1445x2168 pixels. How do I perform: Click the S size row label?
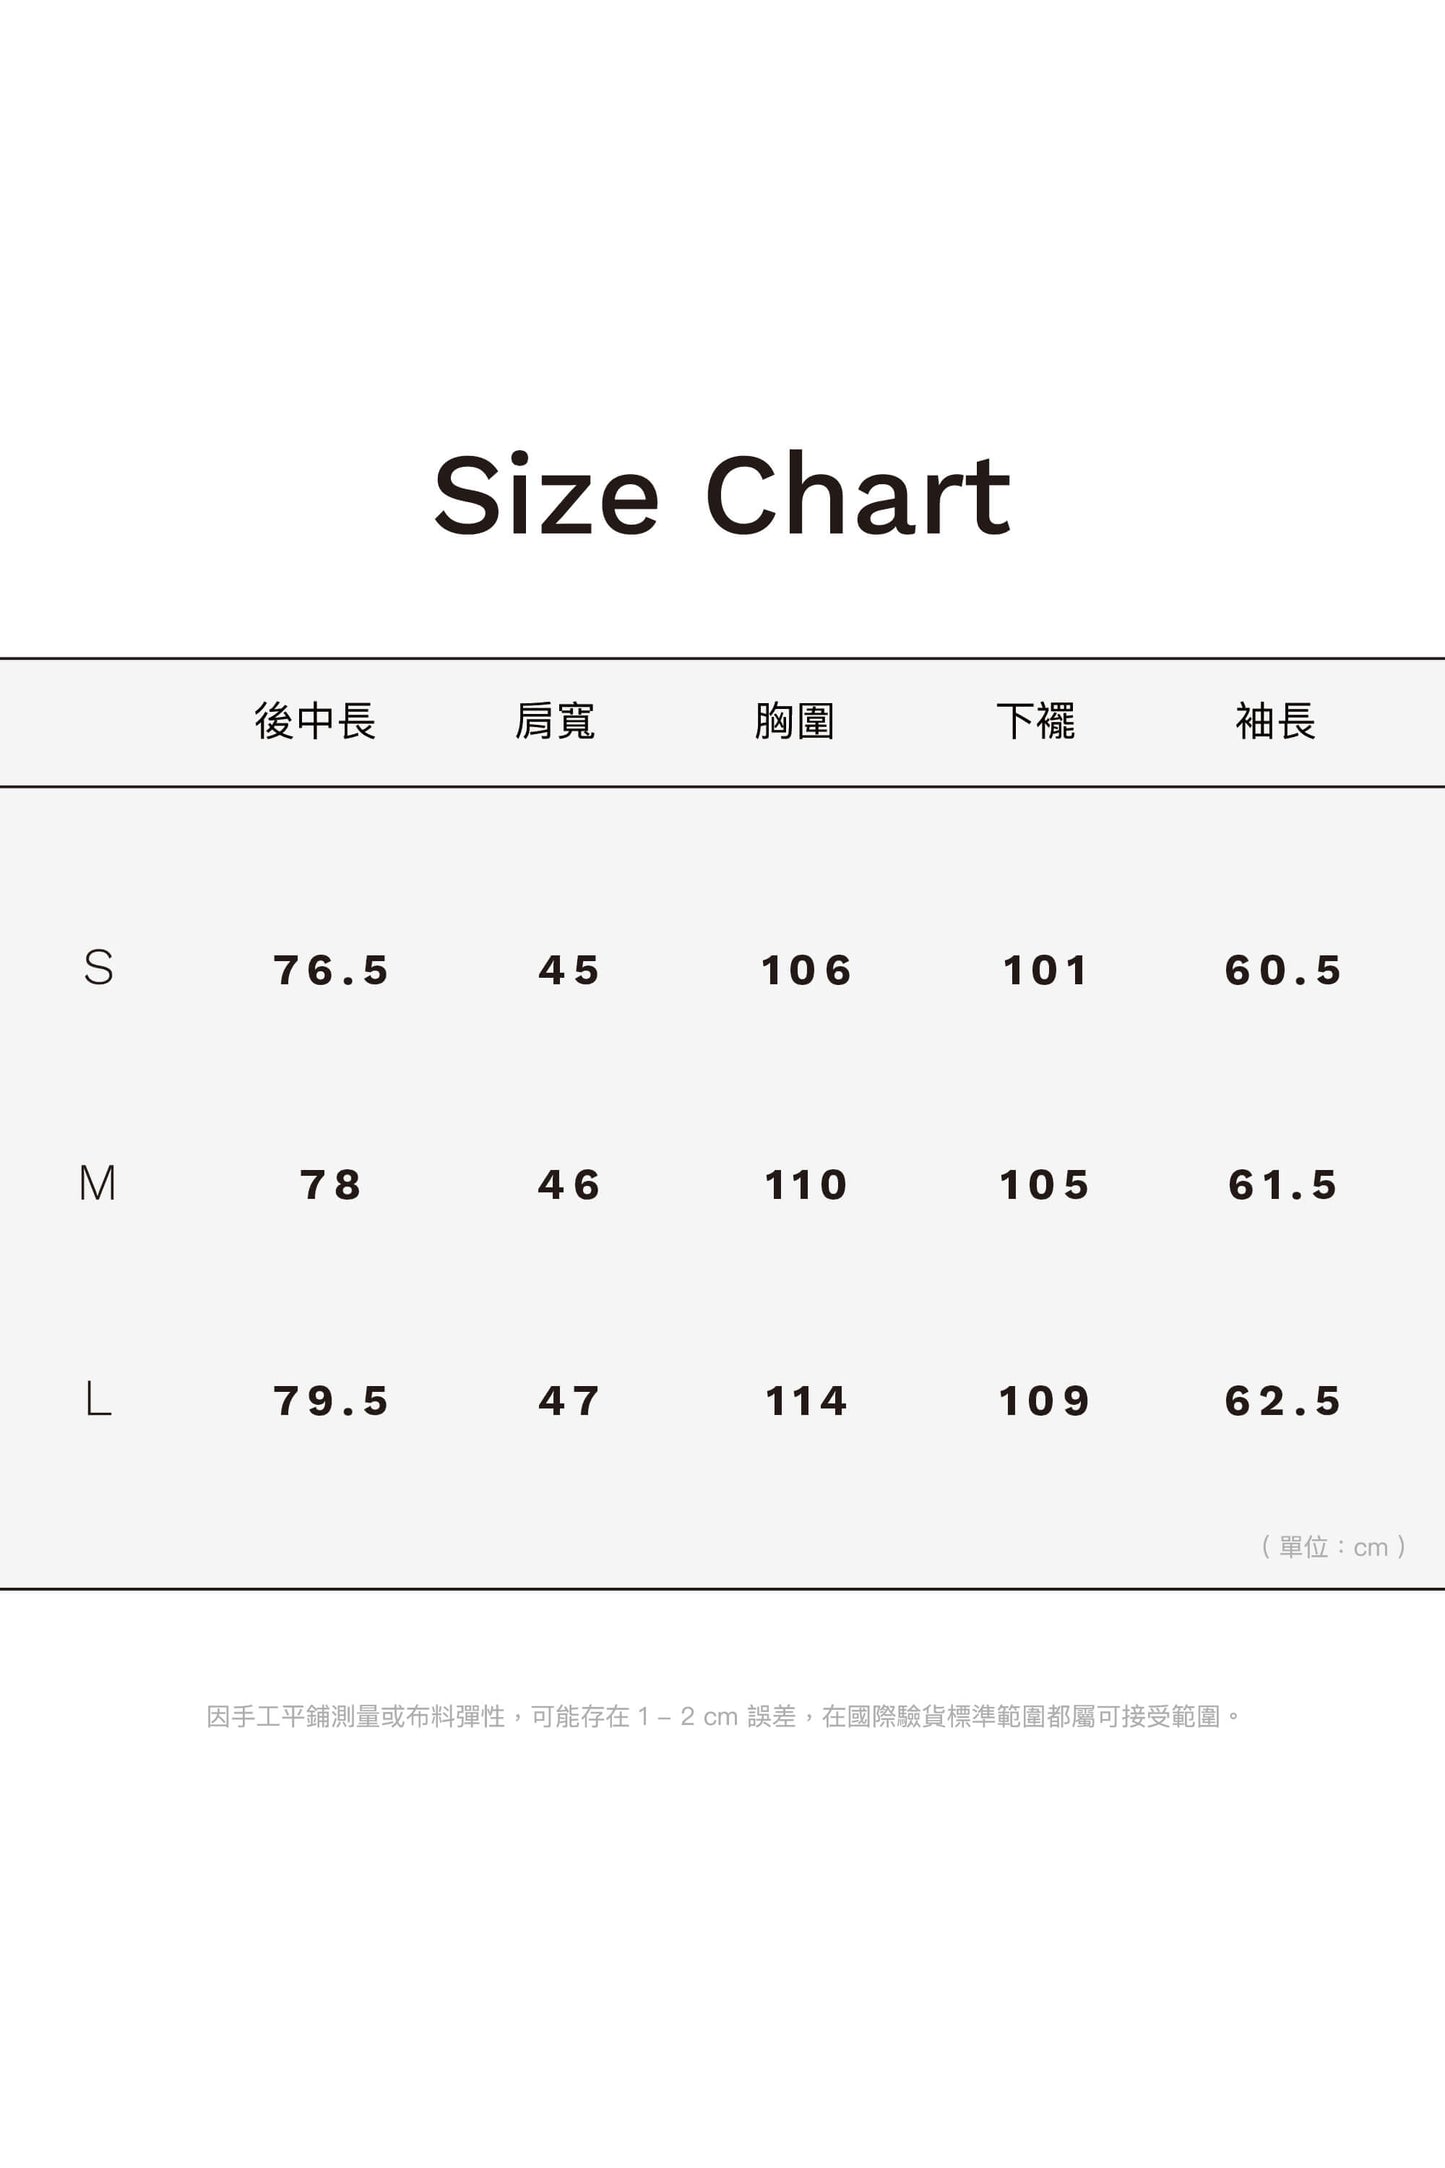pos(98,968)
